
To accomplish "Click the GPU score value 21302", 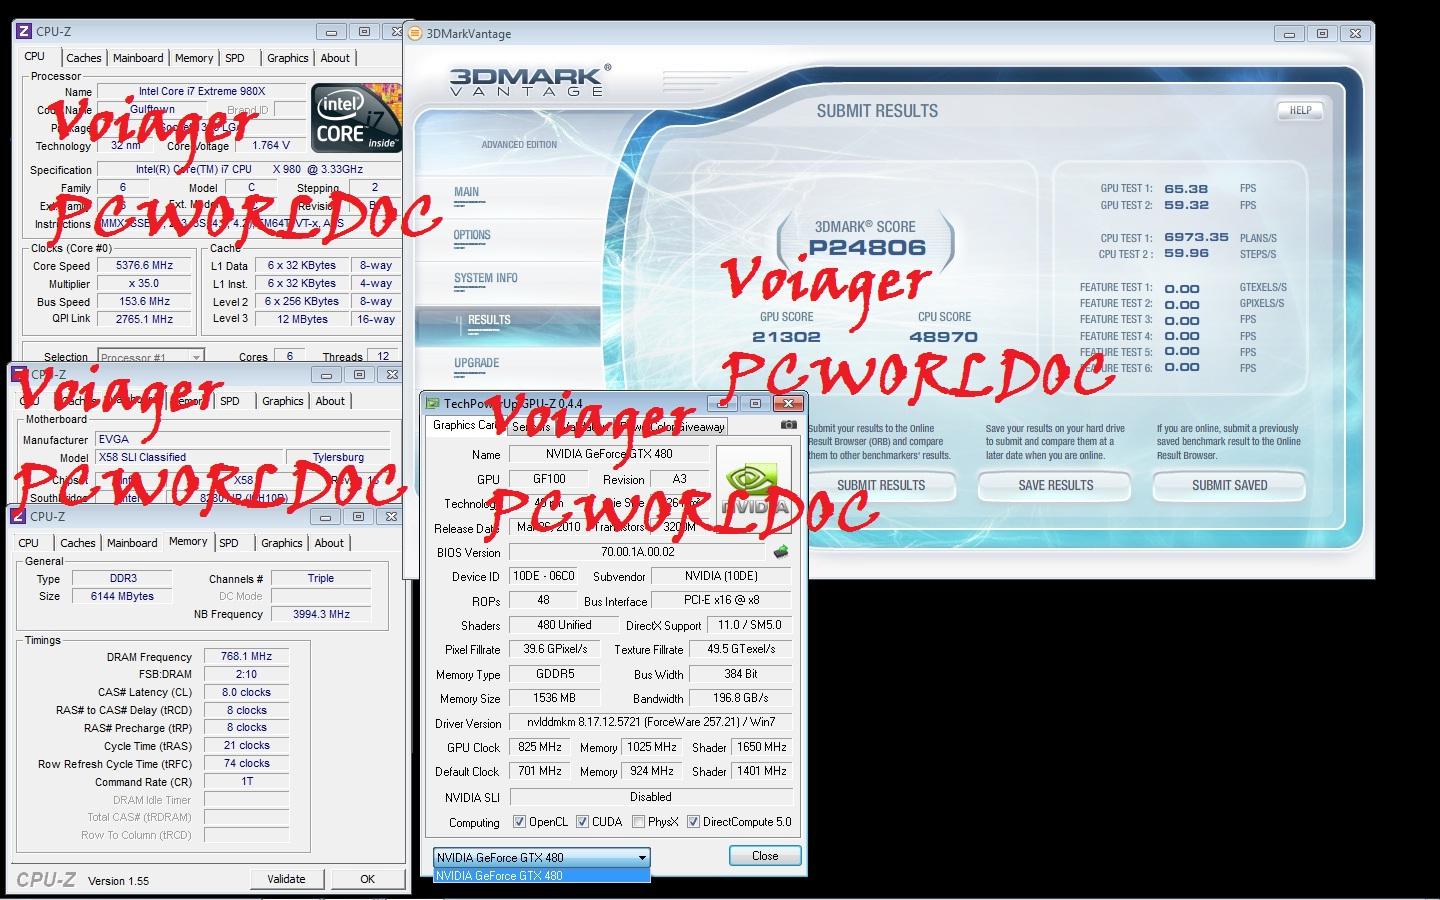I will (786, 337).
